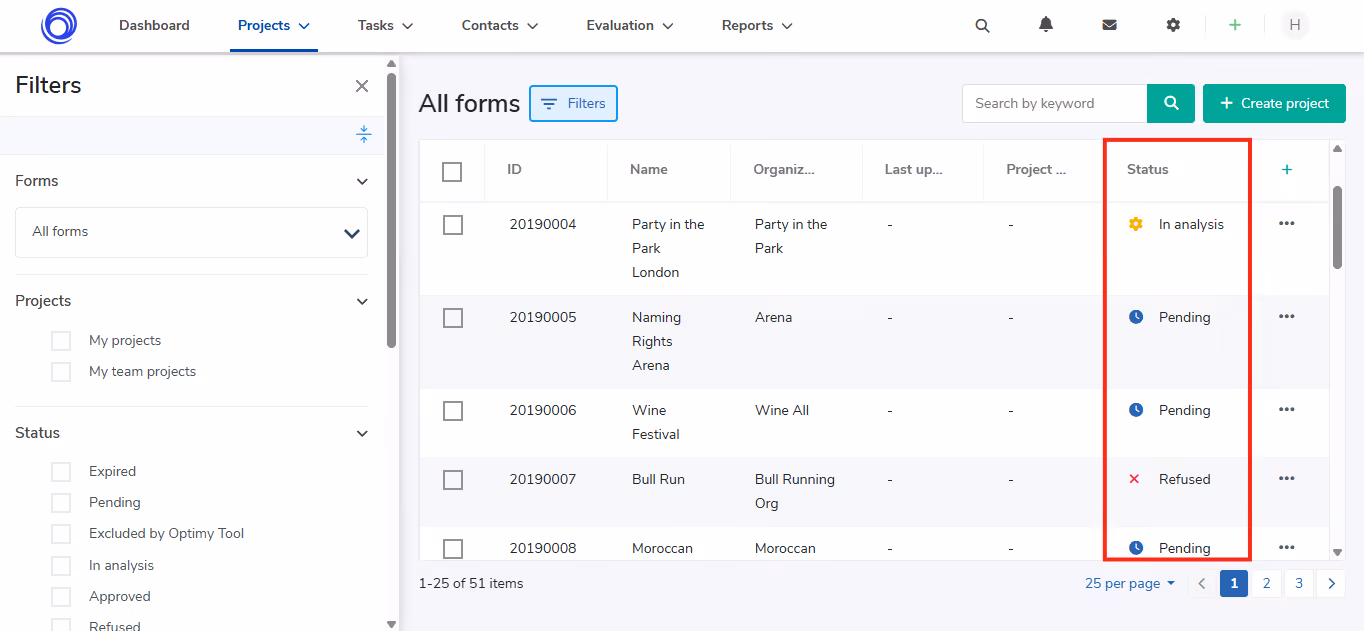Click the table vertical scrollbar

pyautogui.click(x=1337, y=227)
